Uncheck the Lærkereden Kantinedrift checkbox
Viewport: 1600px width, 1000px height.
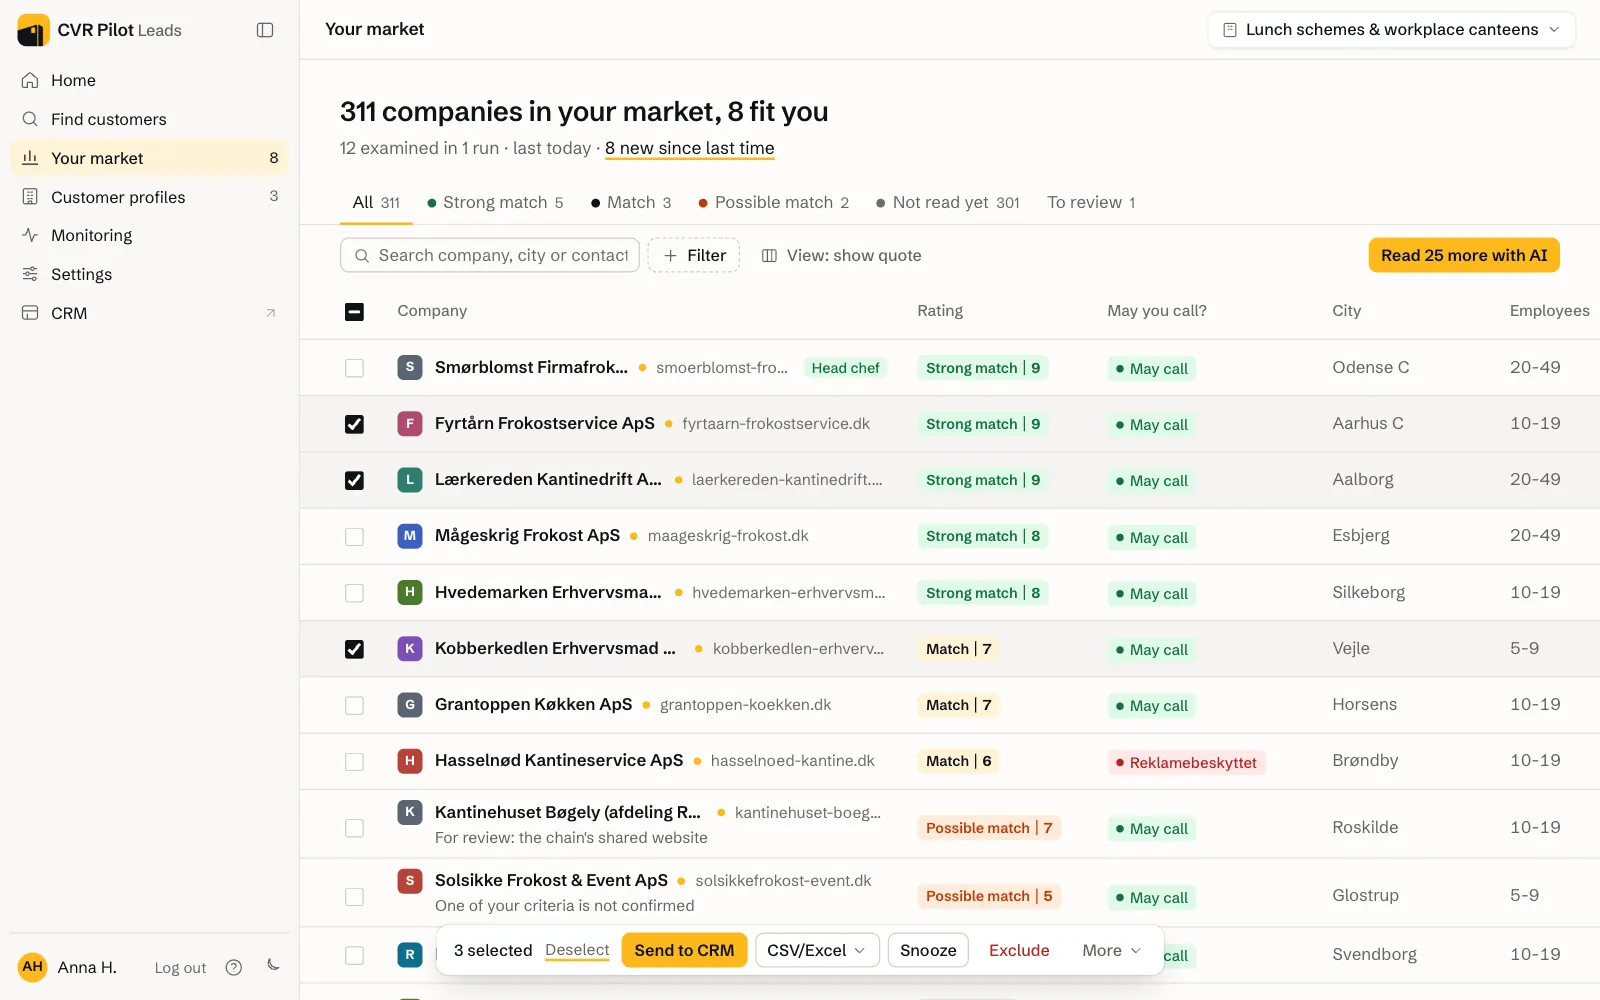[354, 480]
